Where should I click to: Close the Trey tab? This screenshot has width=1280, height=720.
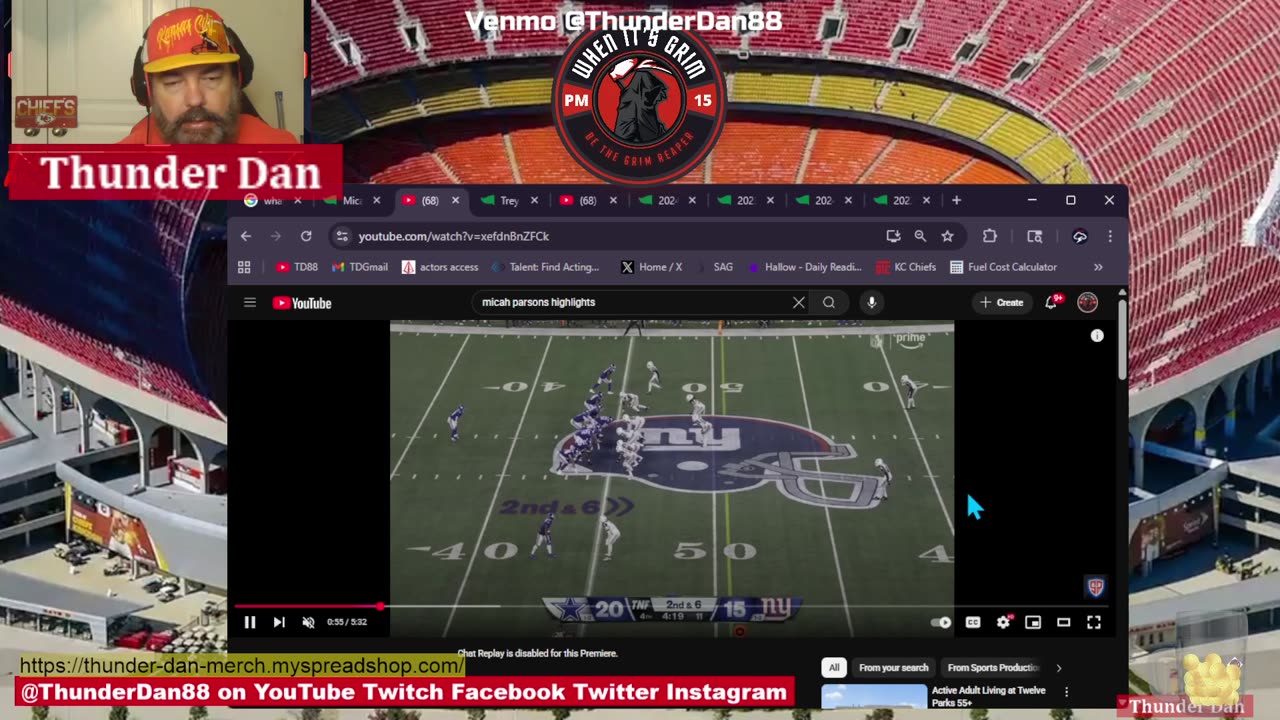click(534, 200)
